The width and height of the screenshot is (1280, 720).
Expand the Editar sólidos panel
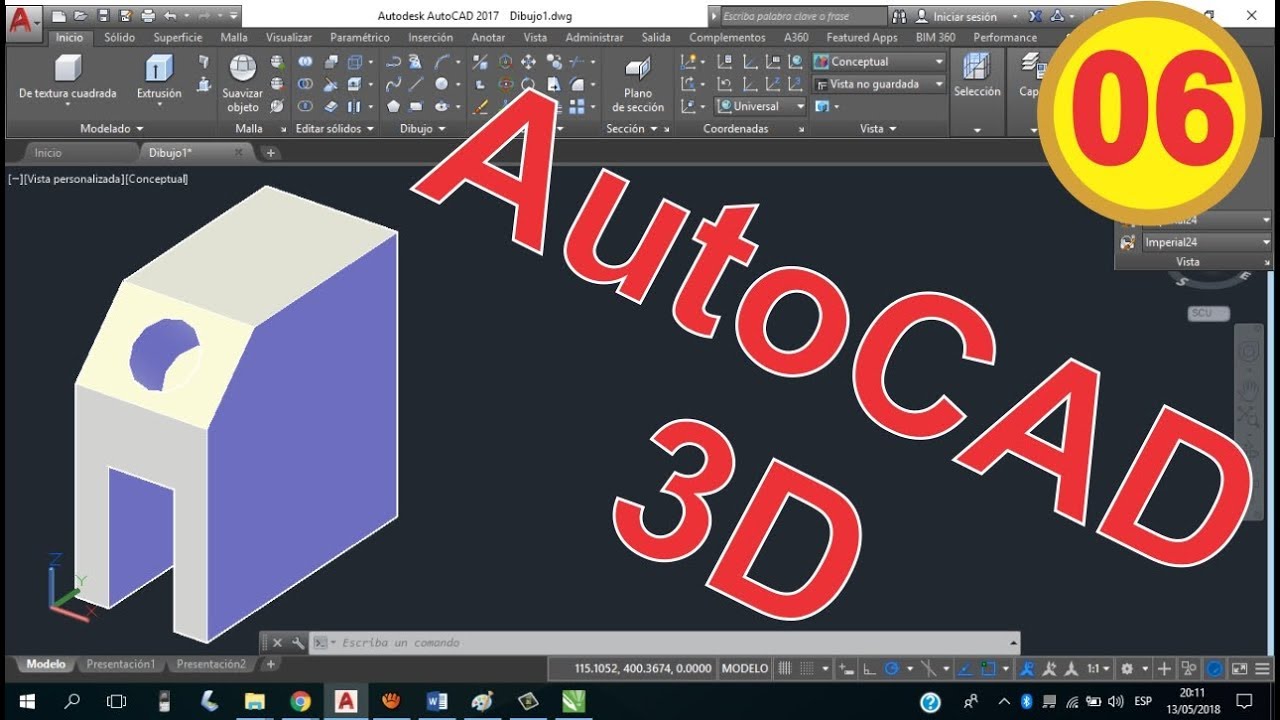click(335, 129)
